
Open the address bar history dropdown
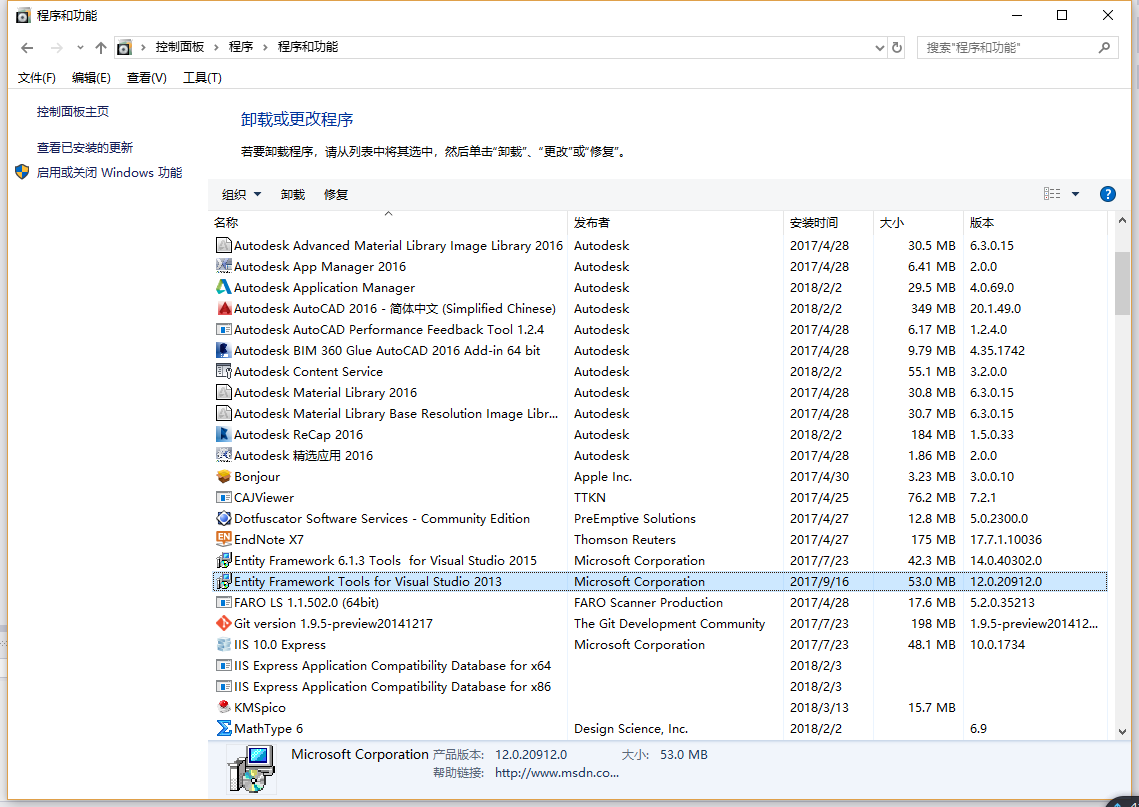[x=880, y=48]
